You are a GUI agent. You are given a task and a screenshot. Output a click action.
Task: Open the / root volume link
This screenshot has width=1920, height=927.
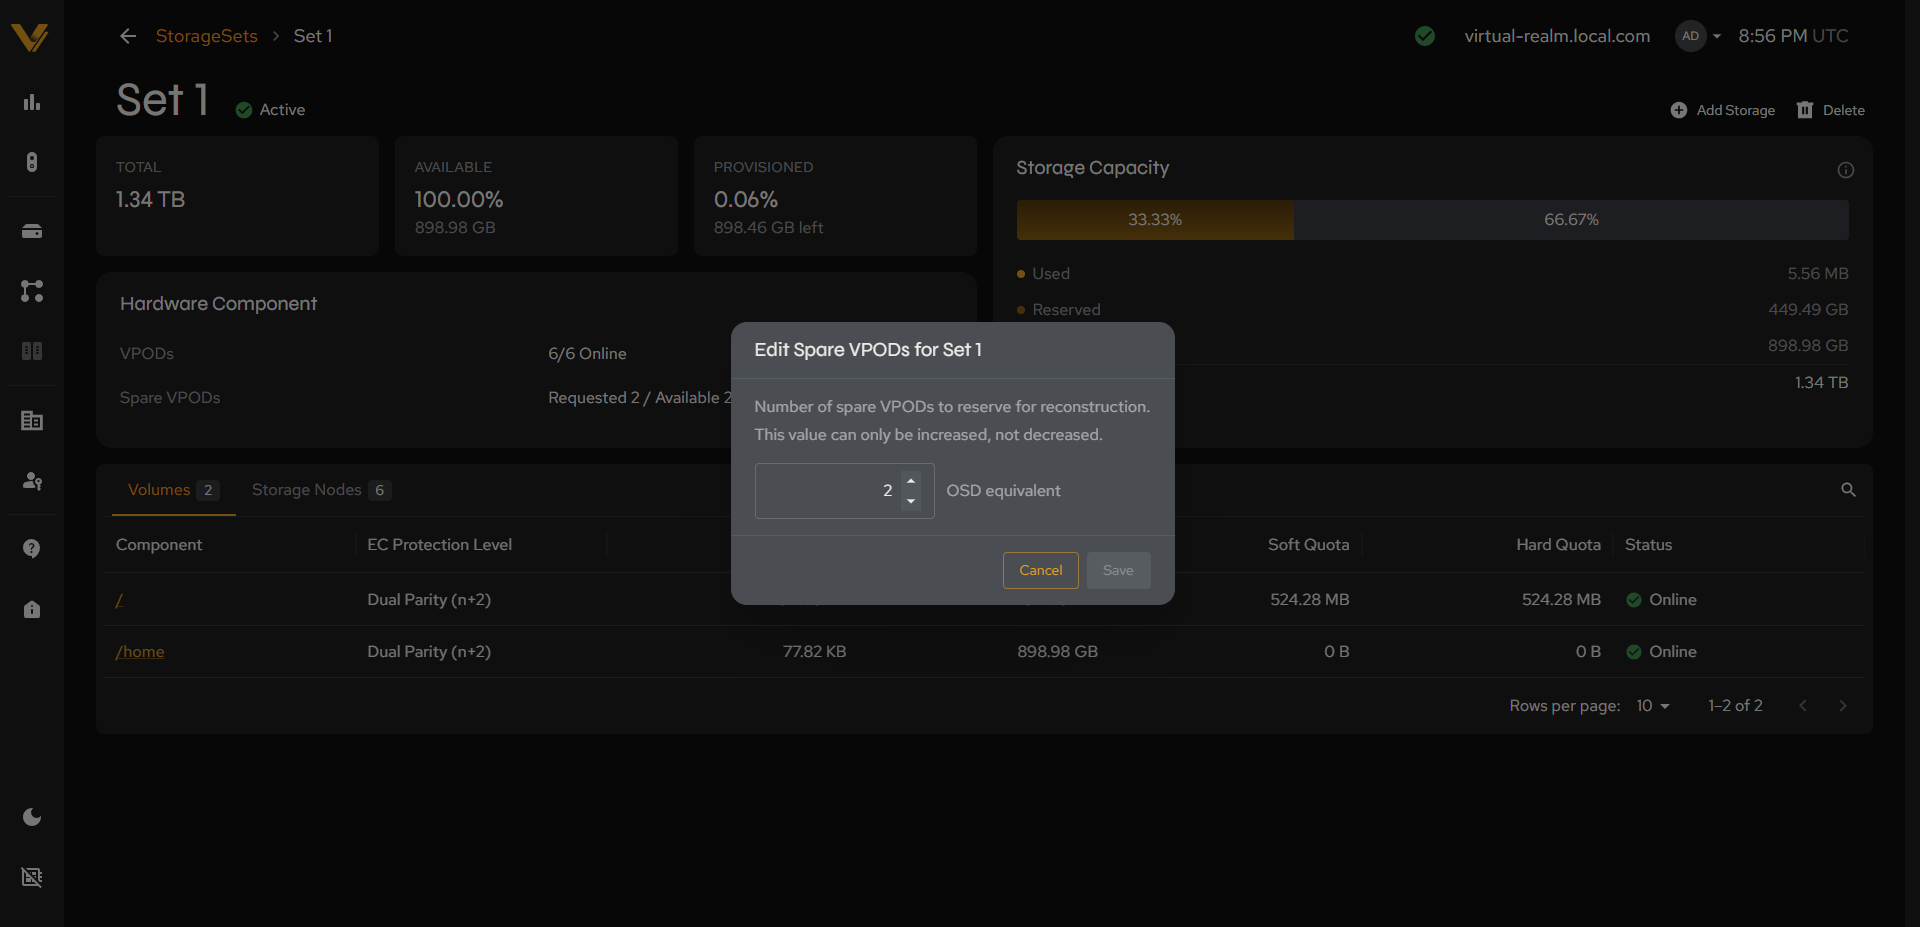tap(119, 600)
